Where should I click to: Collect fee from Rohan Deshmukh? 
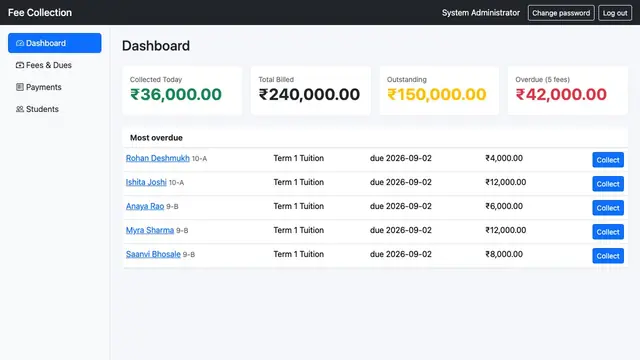608,160
